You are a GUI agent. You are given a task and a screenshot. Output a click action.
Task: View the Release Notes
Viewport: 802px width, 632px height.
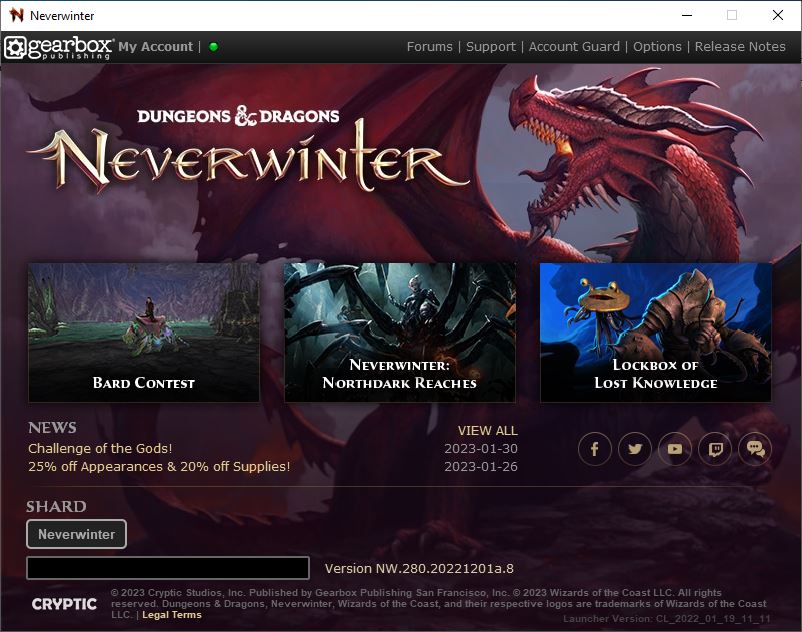(740, 47)
